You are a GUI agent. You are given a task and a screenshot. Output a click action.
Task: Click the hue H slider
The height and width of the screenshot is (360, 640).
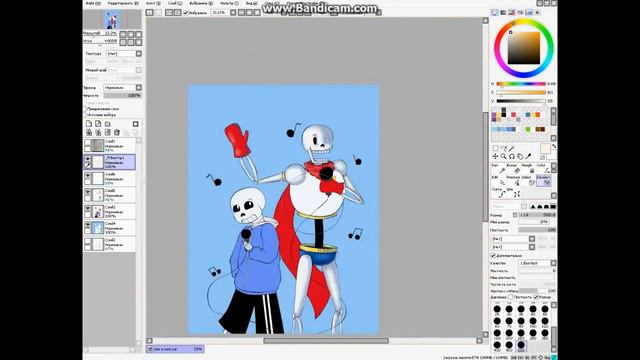tap(521, 84)
